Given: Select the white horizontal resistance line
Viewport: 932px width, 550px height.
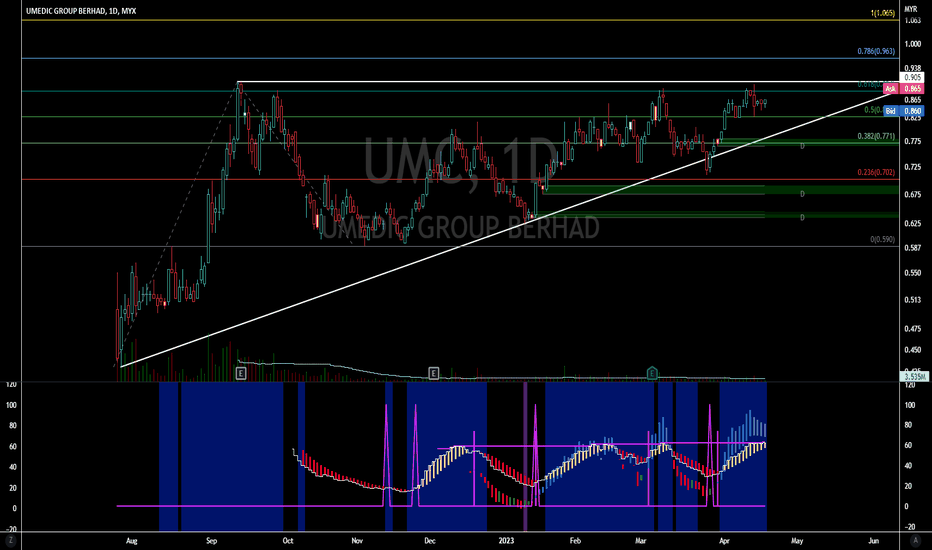Looking at the screenshot, I should tap(568, 81).
